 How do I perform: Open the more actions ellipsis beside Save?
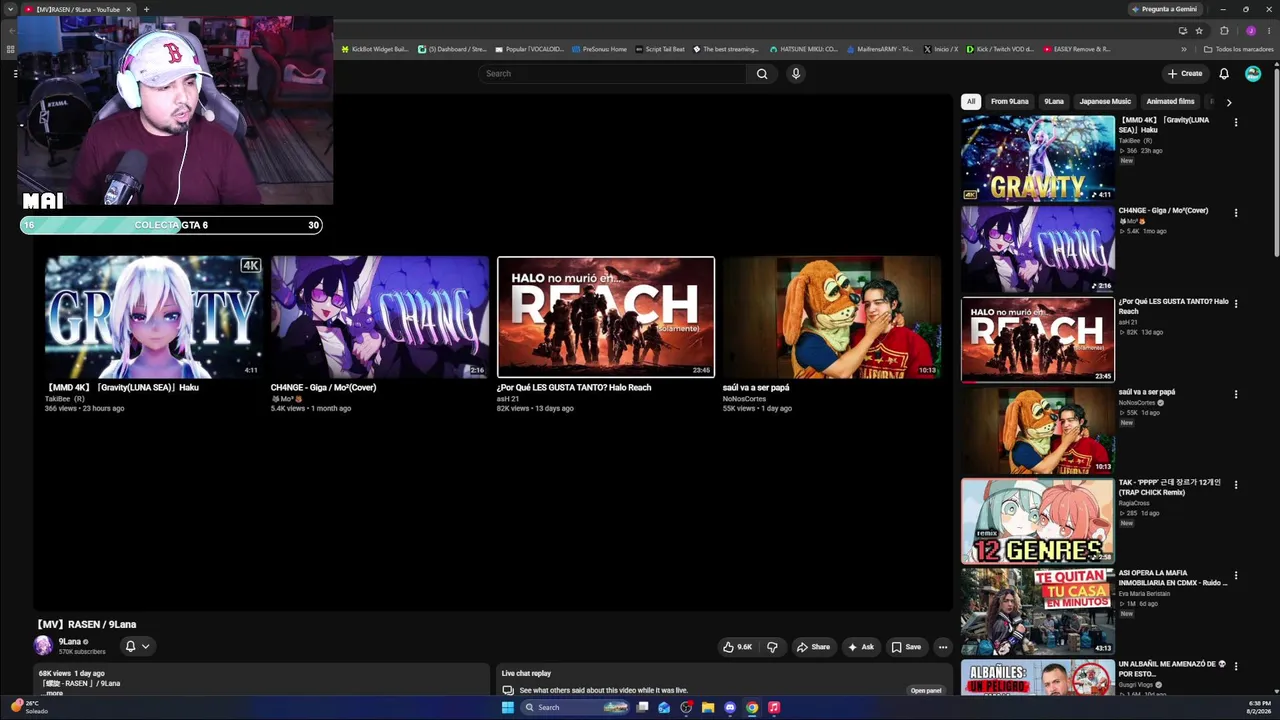coord(942,647)
